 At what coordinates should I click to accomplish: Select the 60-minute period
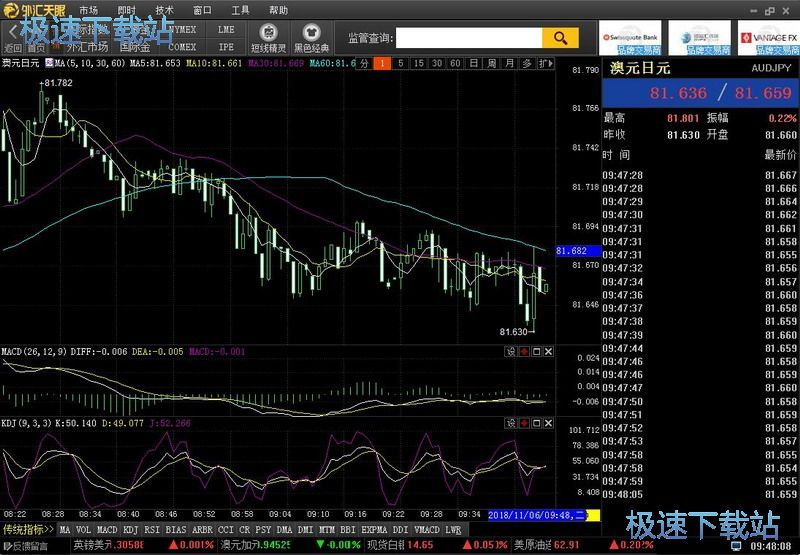[x=456, y=63]
